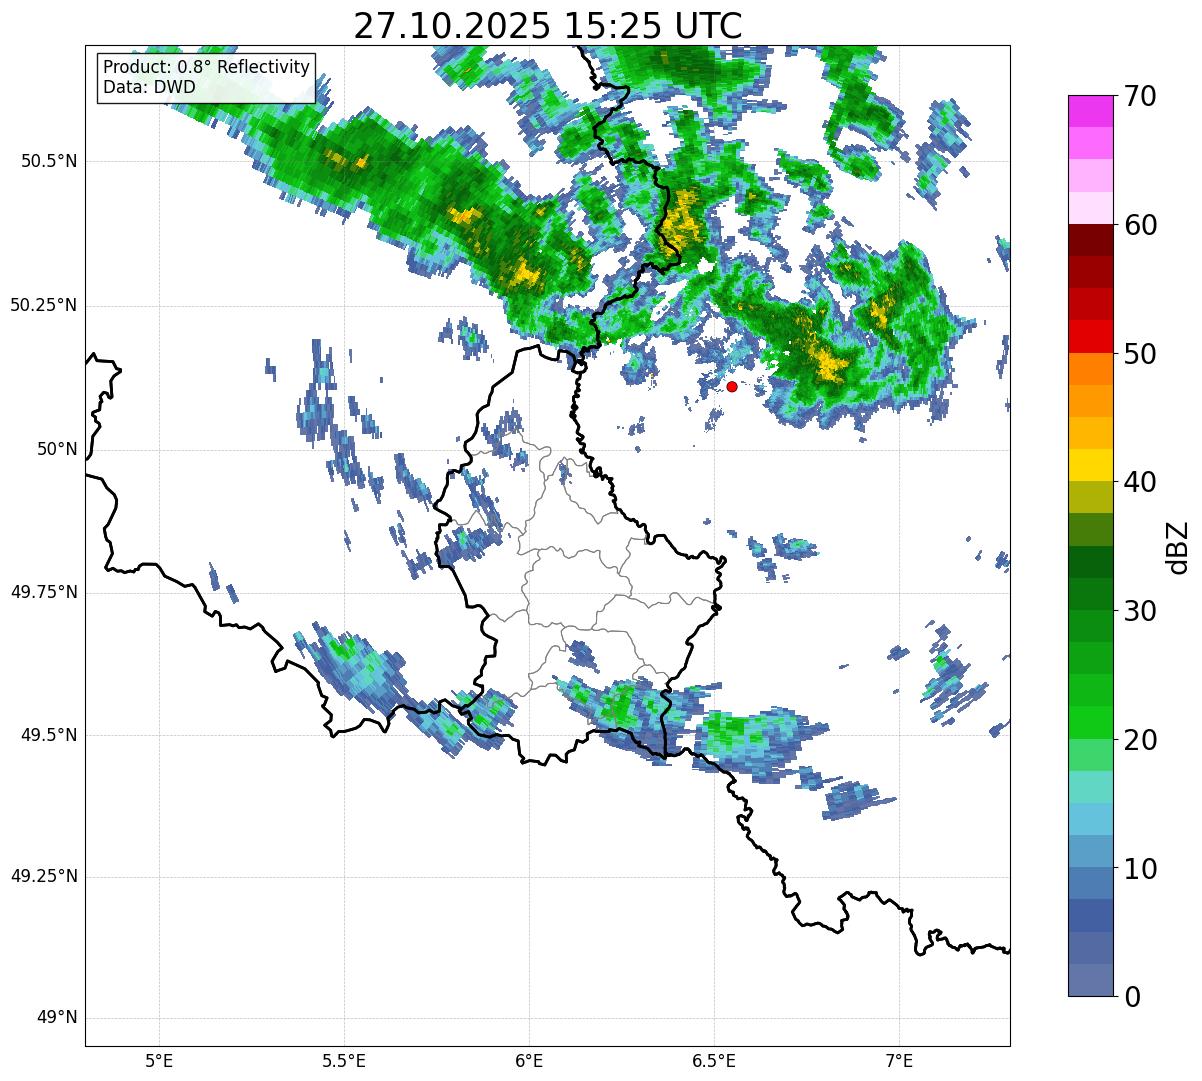The height and width of the screenshot is (1081, 1202).
Task: Click the 'Product: 0.8° Reflectivity' label
Action: [207, 67]
